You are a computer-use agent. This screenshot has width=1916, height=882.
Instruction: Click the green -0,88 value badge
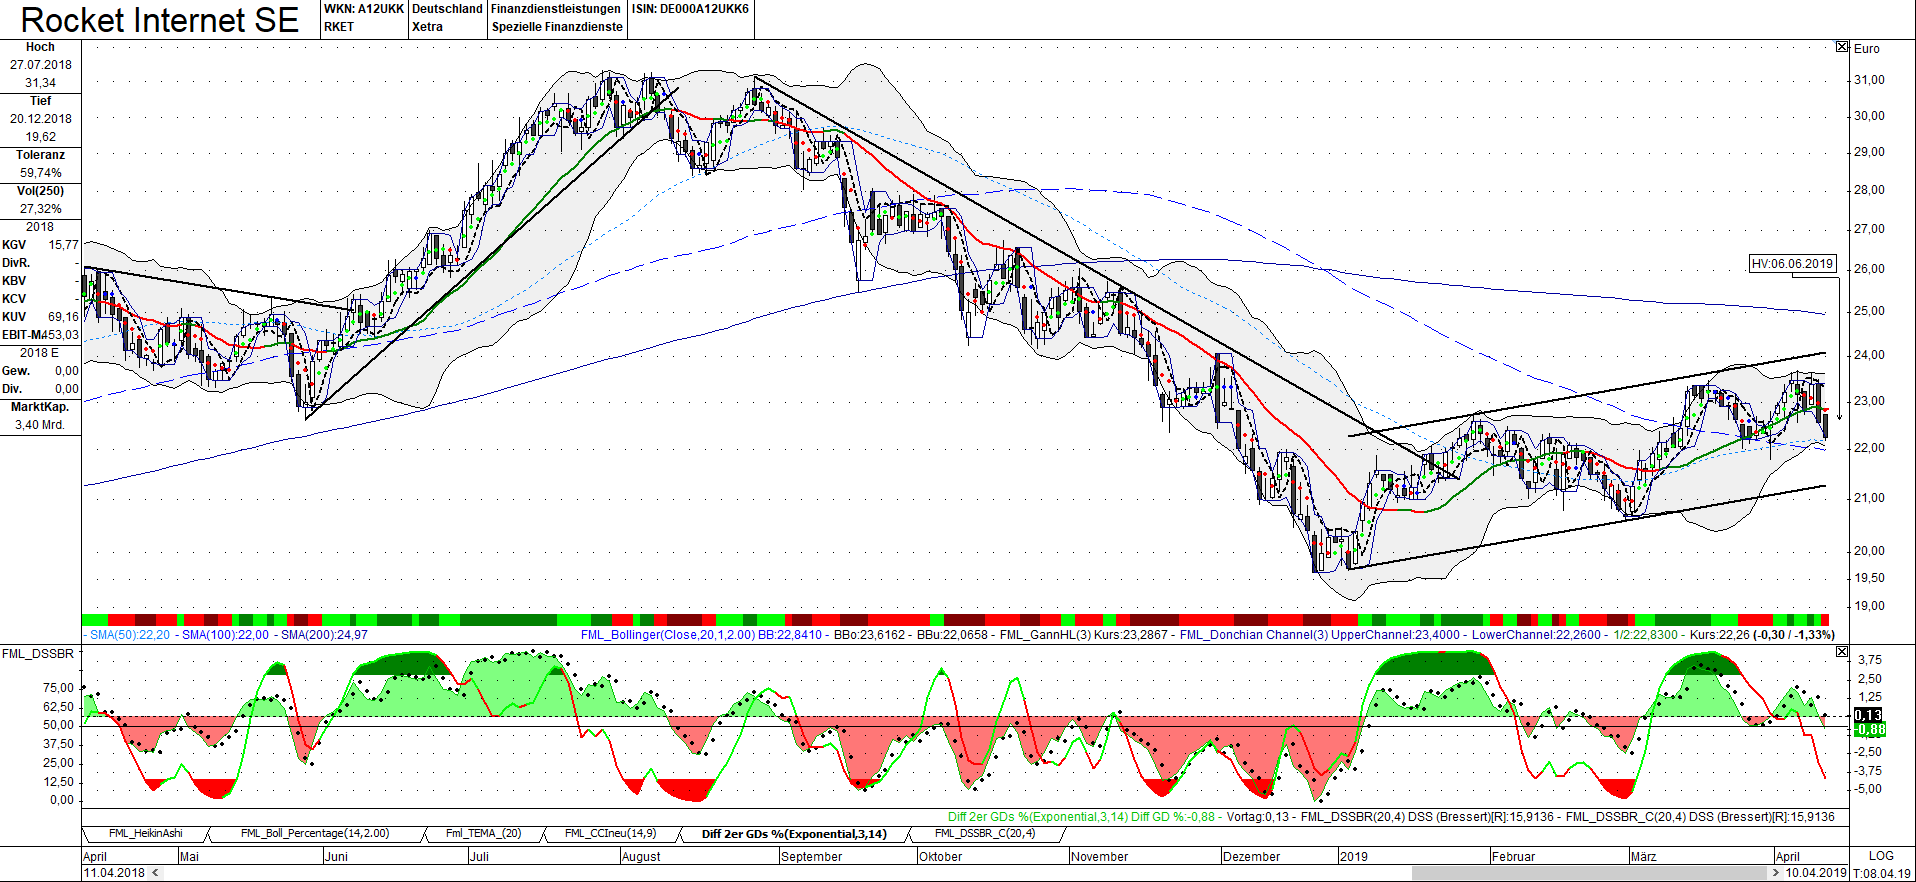pyautogui.click(x=1869, y=730)
